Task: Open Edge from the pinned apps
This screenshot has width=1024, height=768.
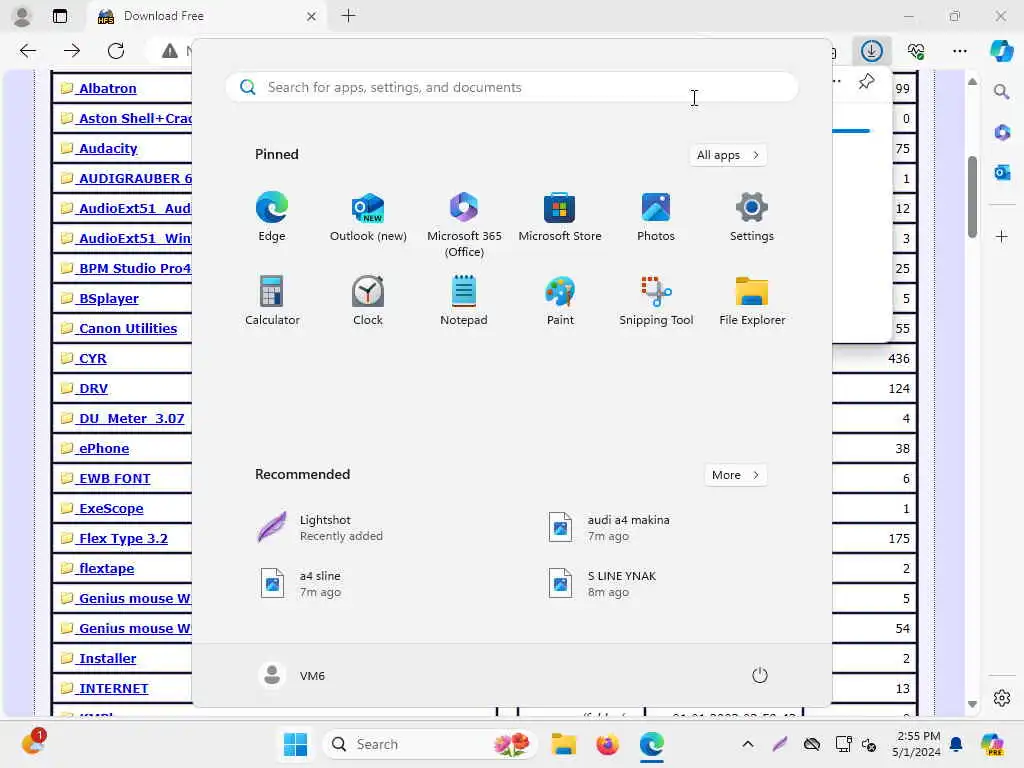Action: tap(272, 217)
